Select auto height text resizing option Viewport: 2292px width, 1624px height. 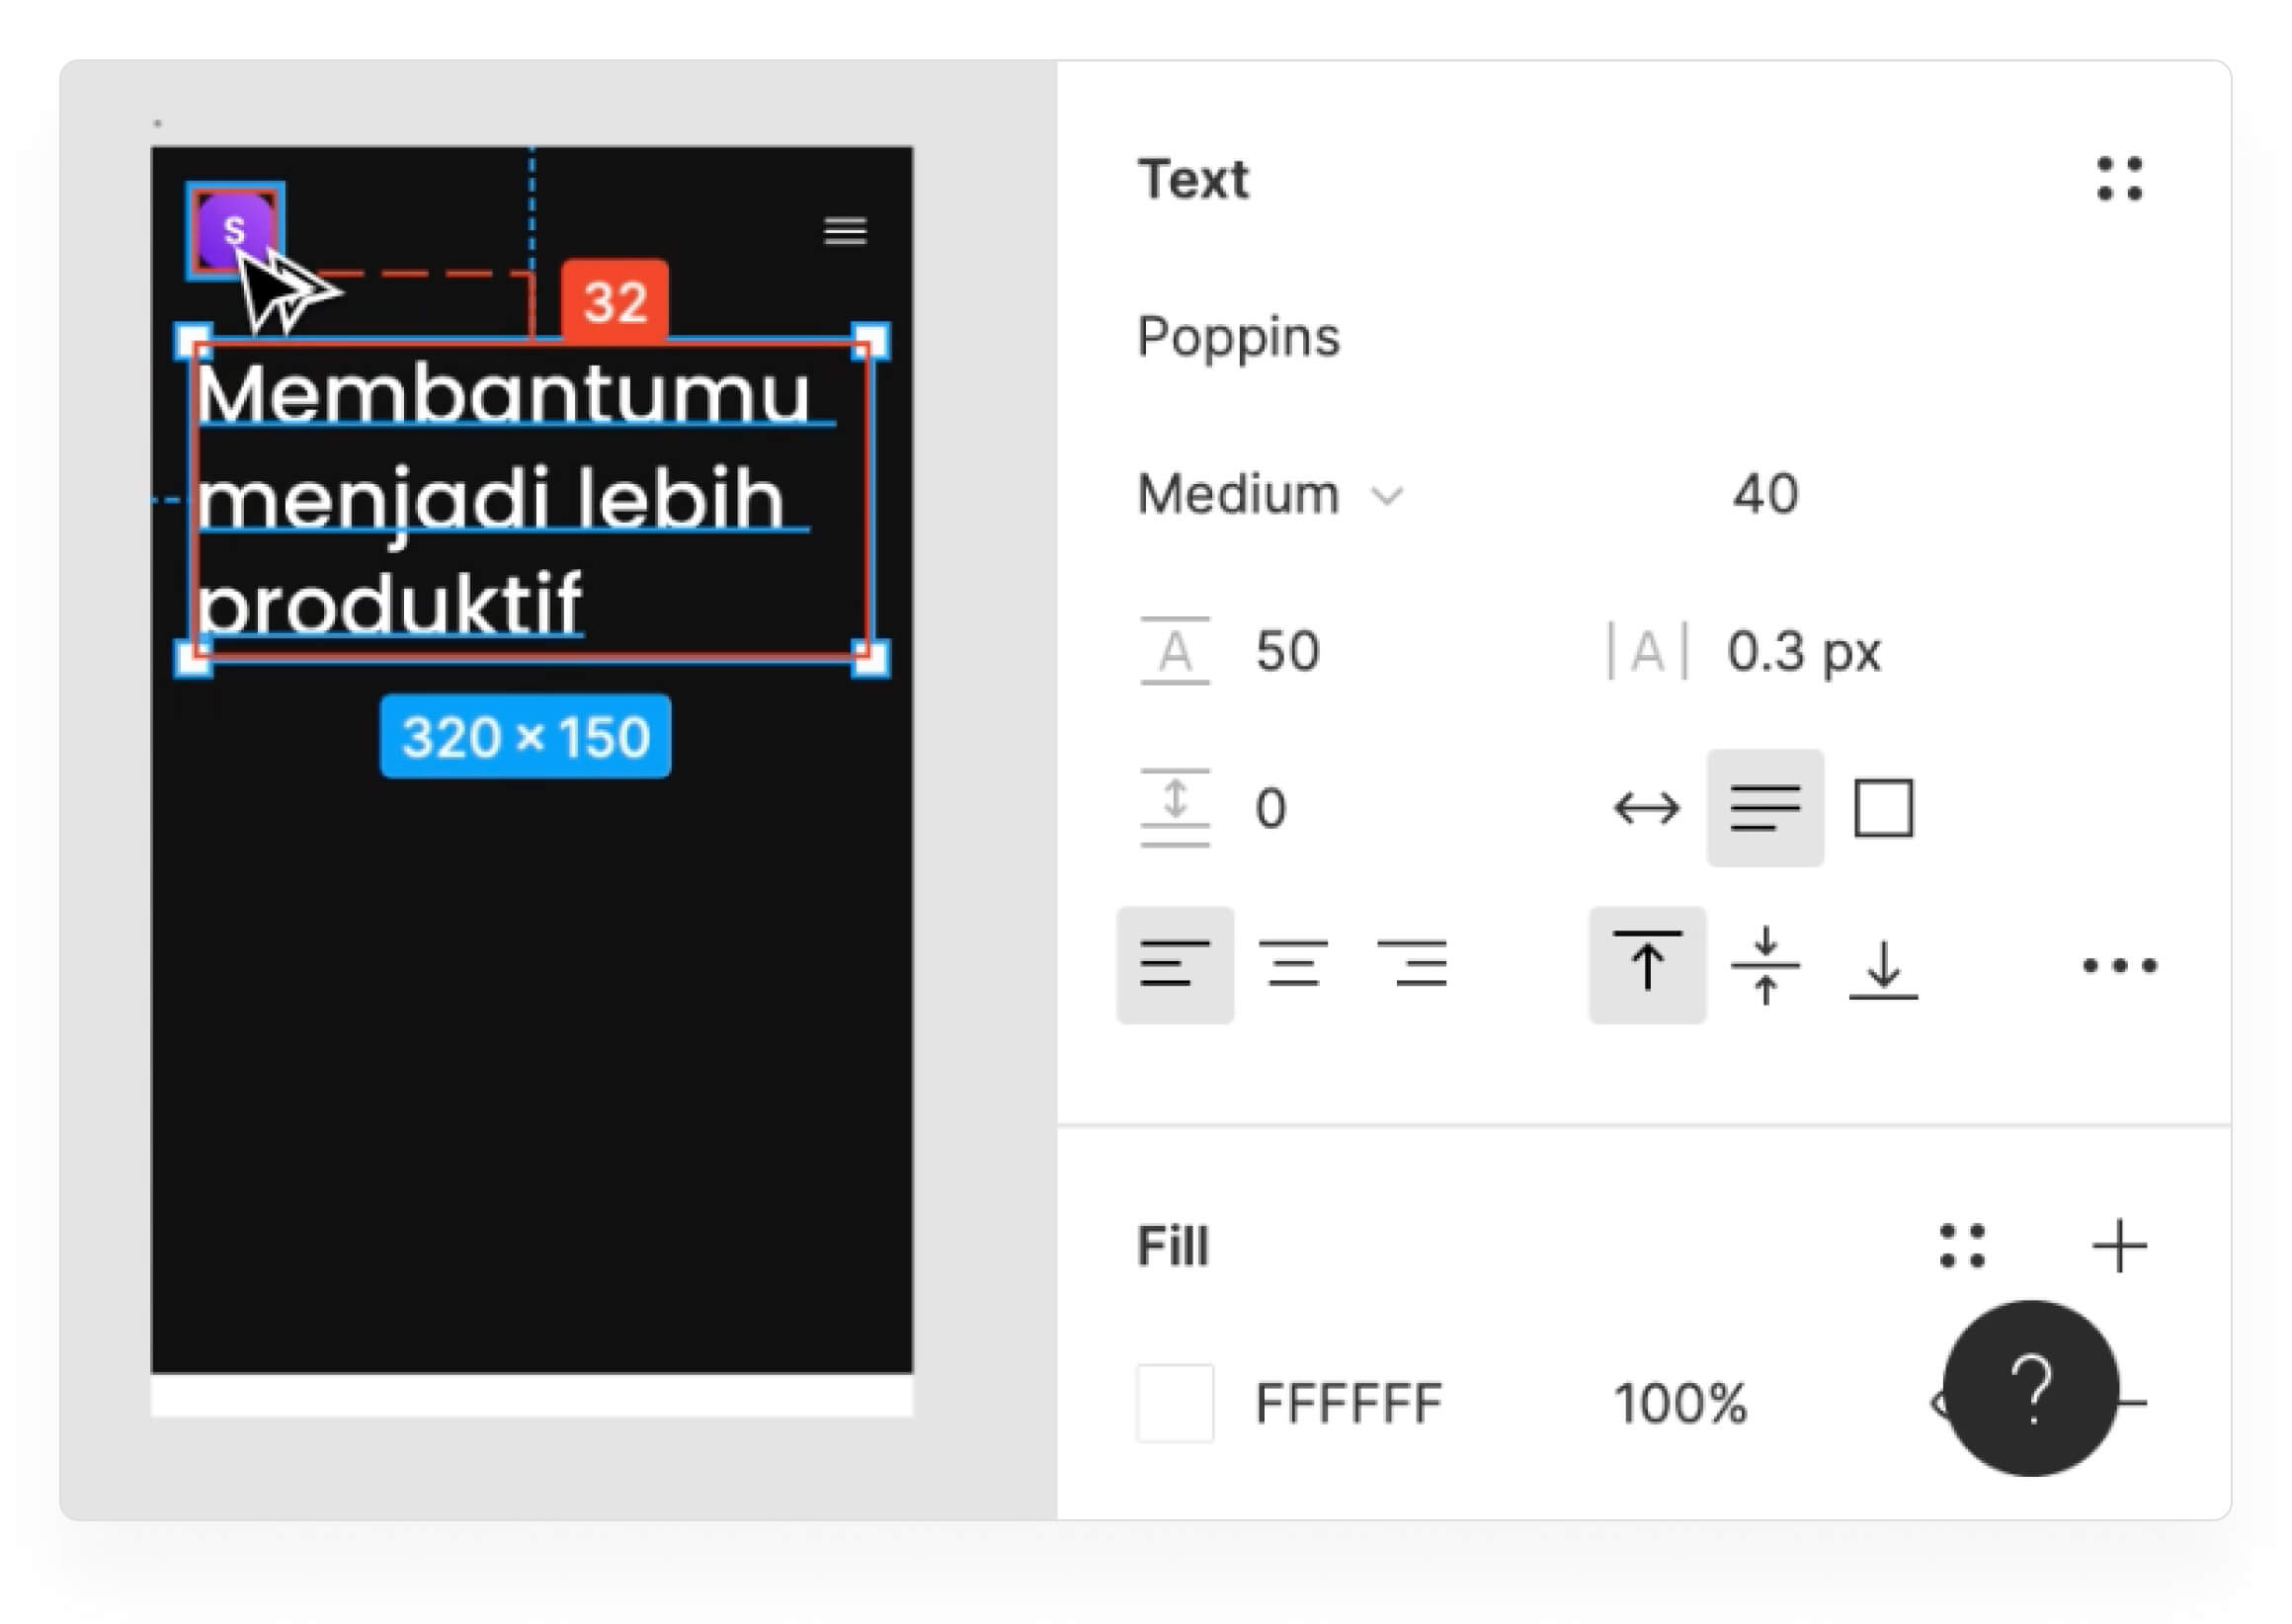[1765, 808]
